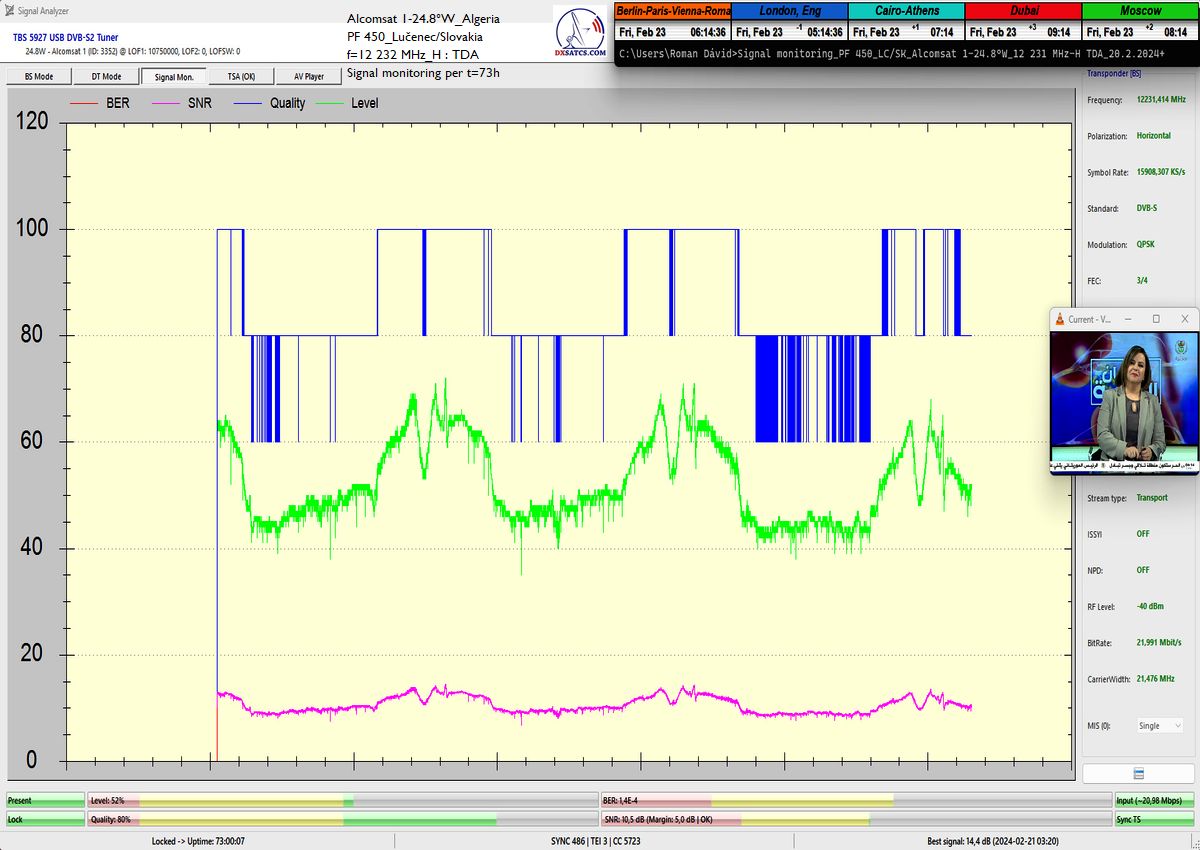This screenshot has height=850, width=1200.
Task: Open the TSA (OK) tab
Action: pyautogui.click(x=241, y=76)
